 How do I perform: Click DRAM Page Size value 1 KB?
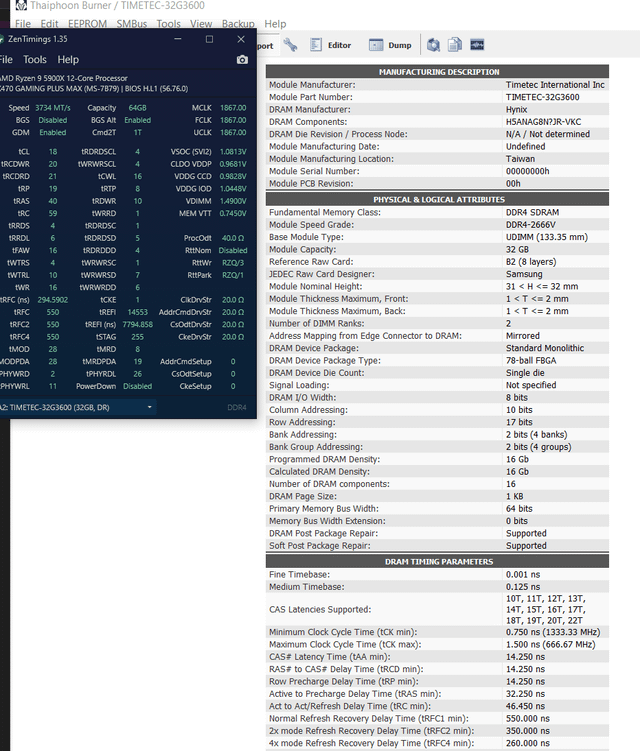point(514,497)
